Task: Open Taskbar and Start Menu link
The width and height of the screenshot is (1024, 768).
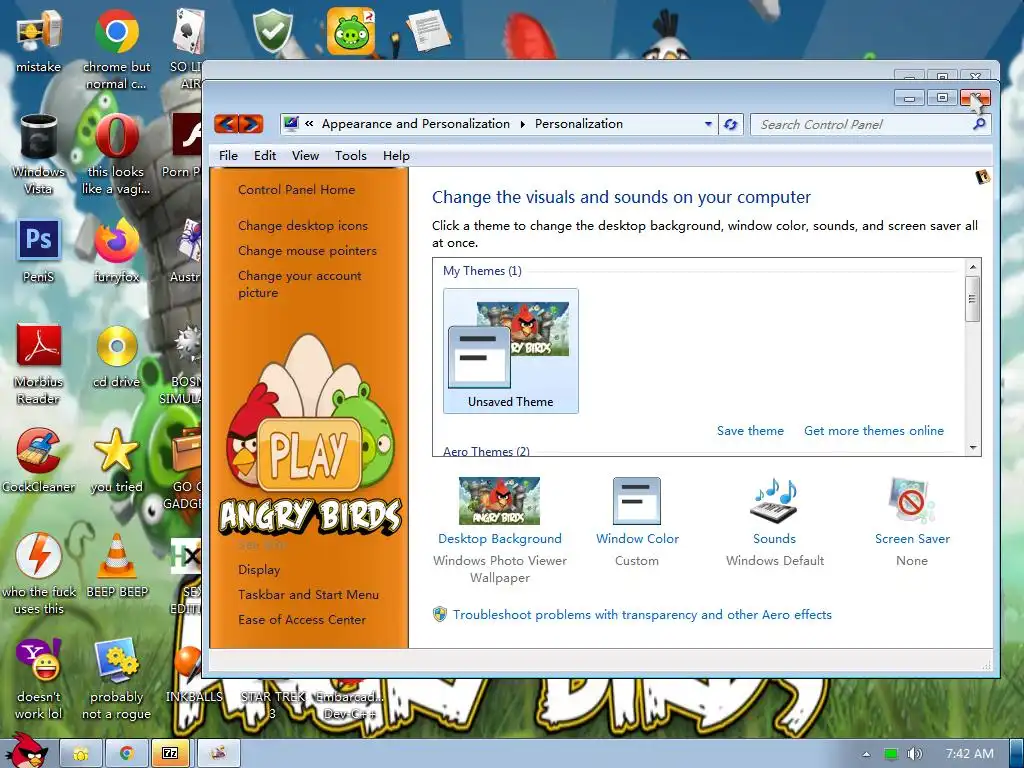Action: click(x=308, y=594)
